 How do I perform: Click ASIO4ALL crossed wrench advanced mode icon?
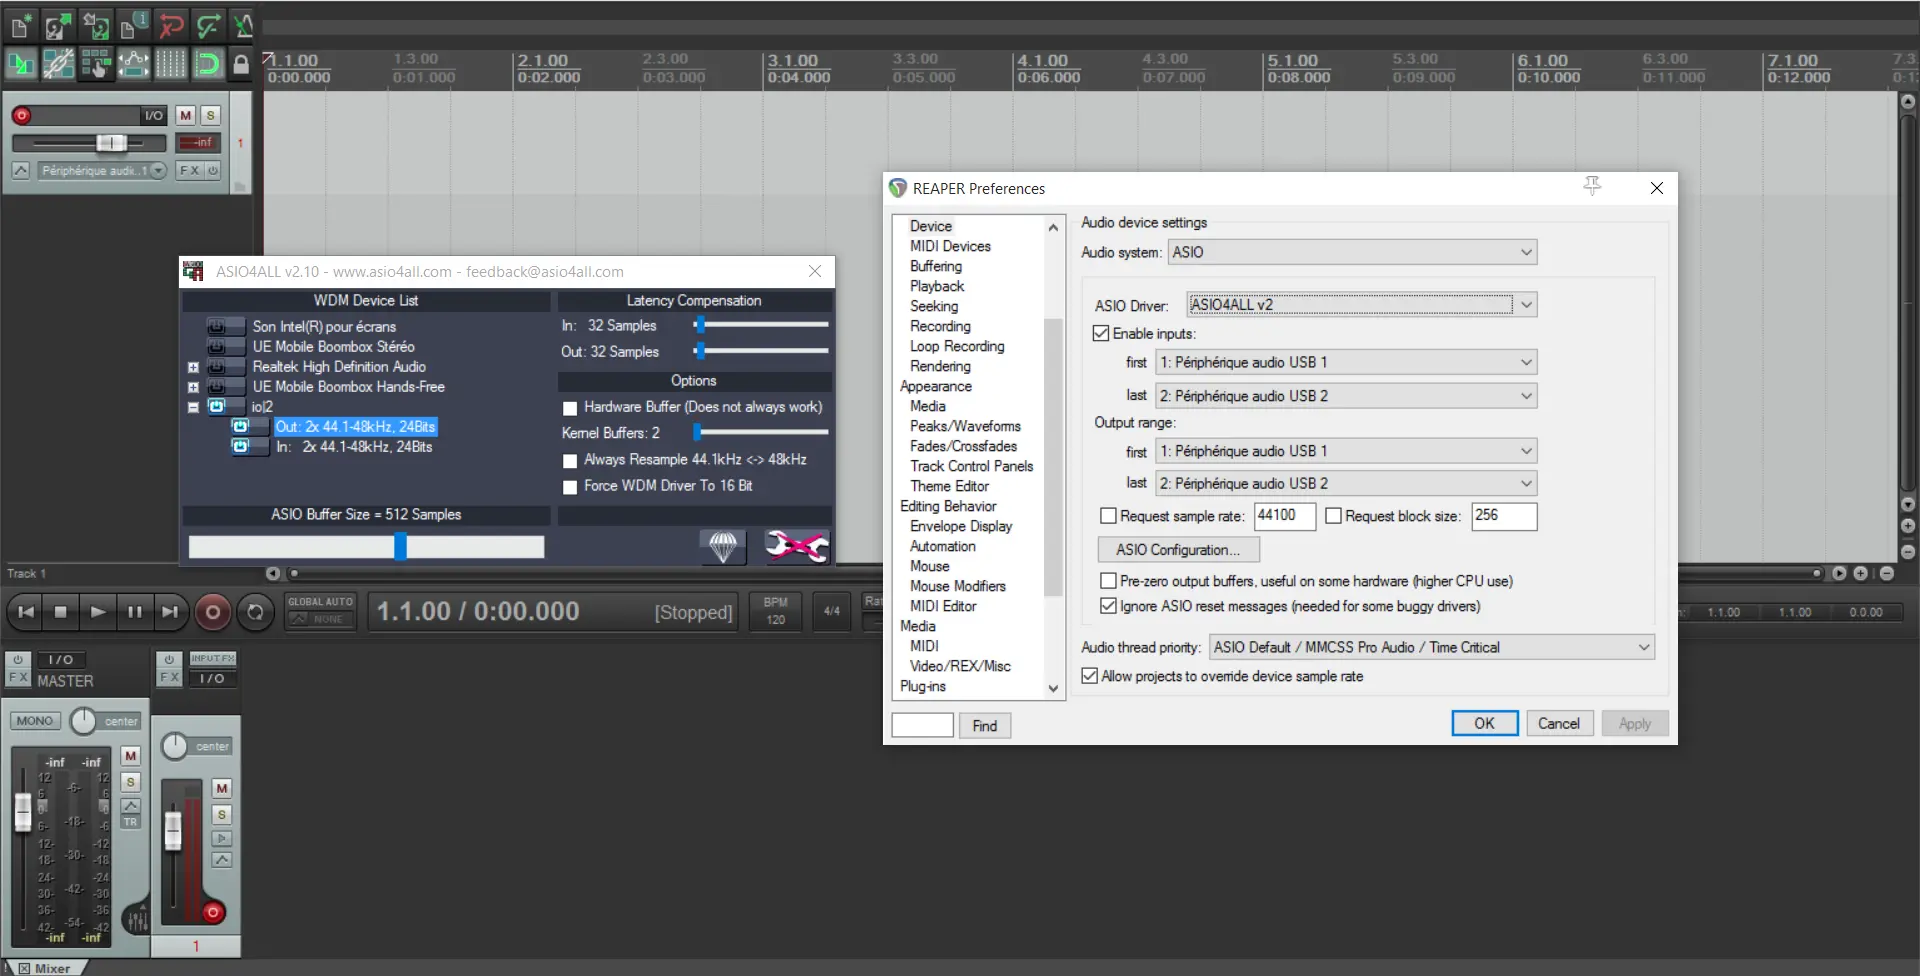(x=796, y=546)
